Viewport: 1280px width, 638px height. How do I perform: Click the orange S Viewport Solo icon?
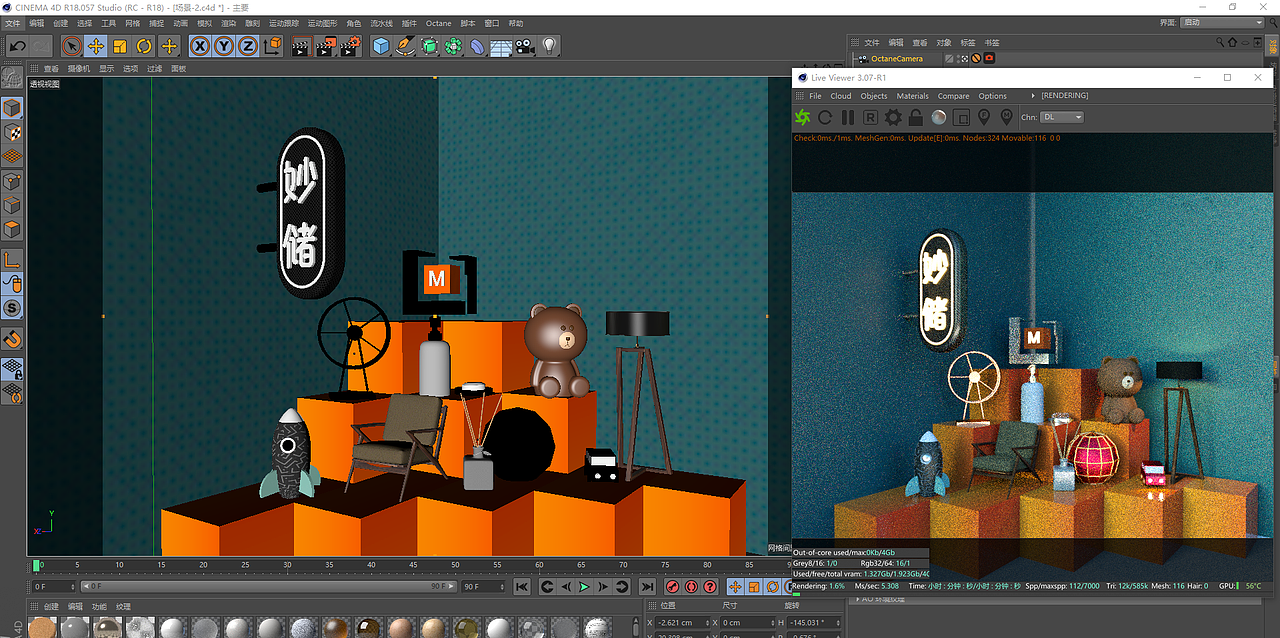tap(12, 308)
